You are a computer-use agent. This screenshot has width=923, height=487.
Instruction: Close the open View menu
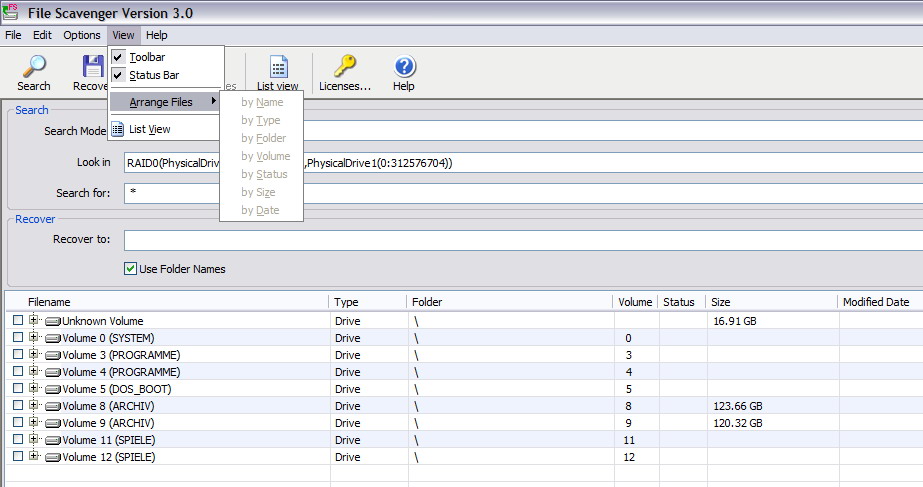(x=124, y=35)
